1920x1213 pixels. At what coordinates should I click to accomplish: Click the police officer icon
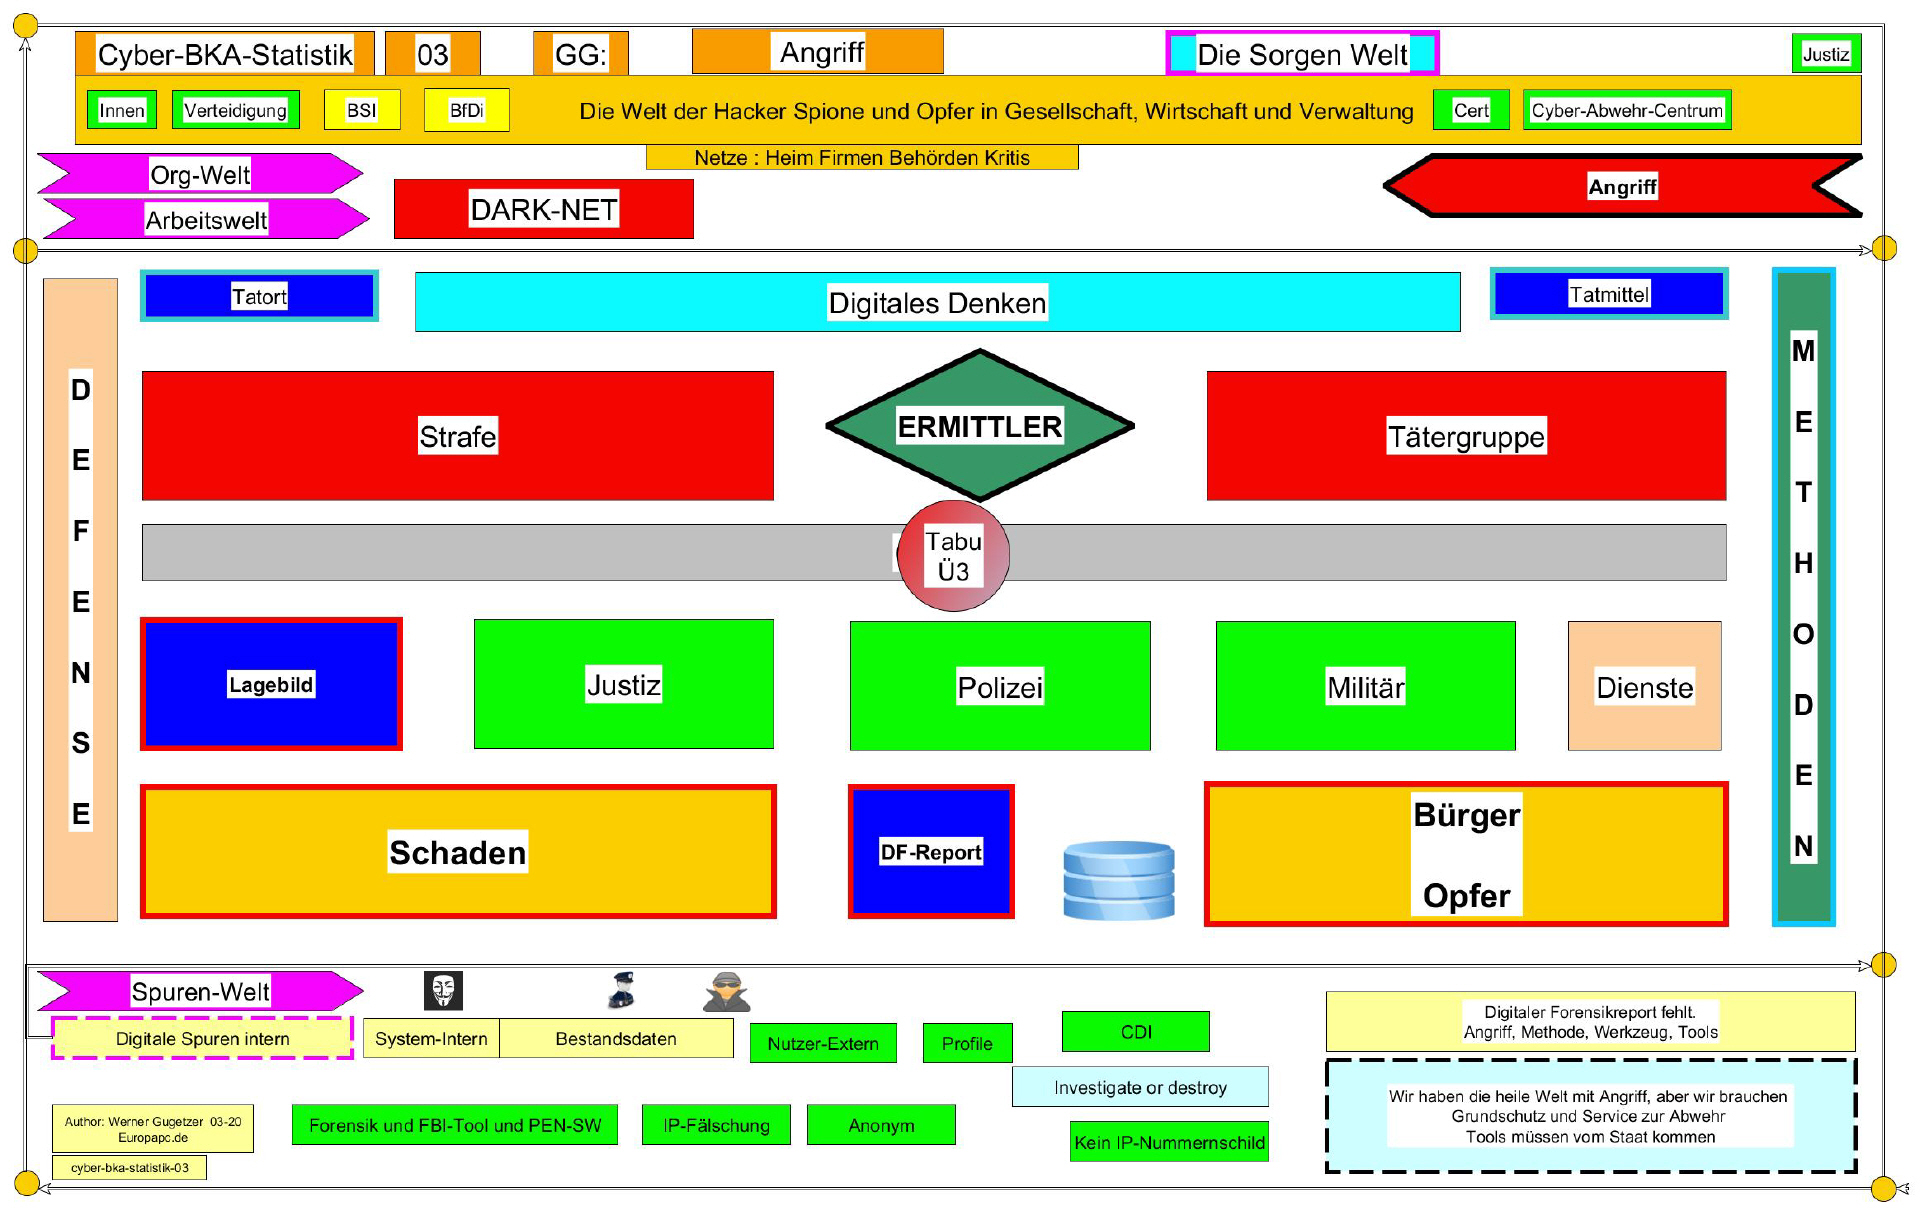[x=622, y=990]
